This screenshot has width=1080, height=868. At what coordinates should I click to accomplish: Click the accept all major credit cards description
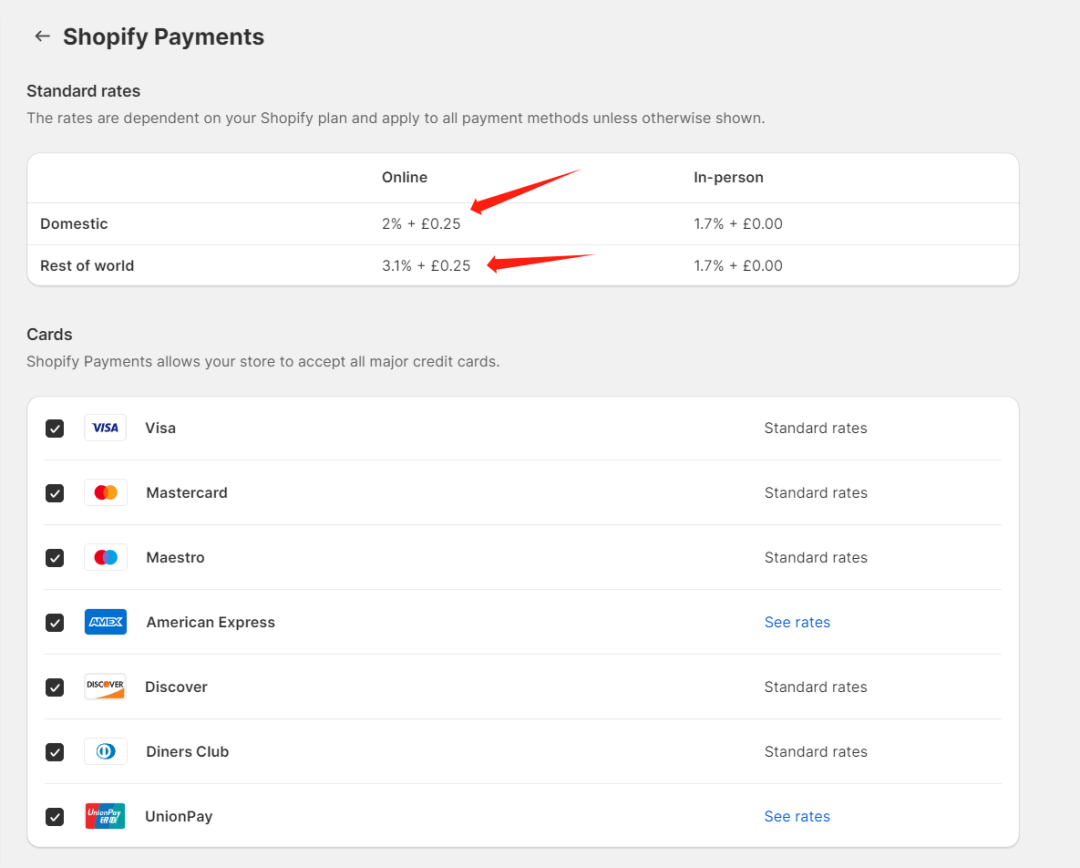(x=263, y=362)
